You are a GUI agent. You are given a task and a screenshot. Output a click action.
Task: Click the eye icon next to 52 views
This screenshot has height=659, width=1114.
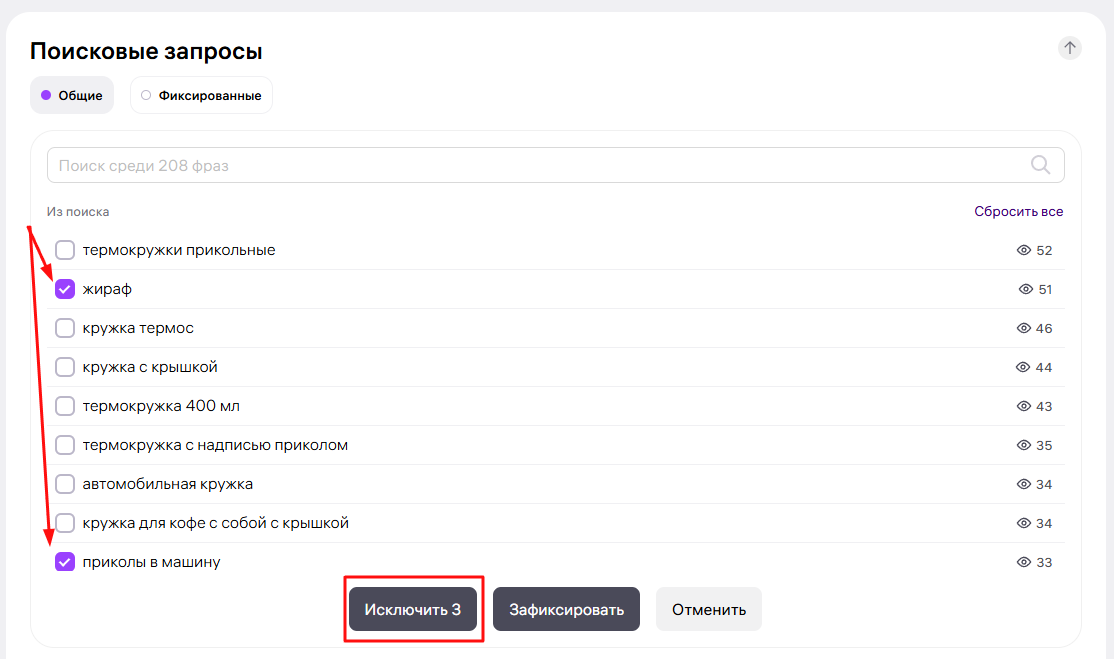coord(1023,250)
